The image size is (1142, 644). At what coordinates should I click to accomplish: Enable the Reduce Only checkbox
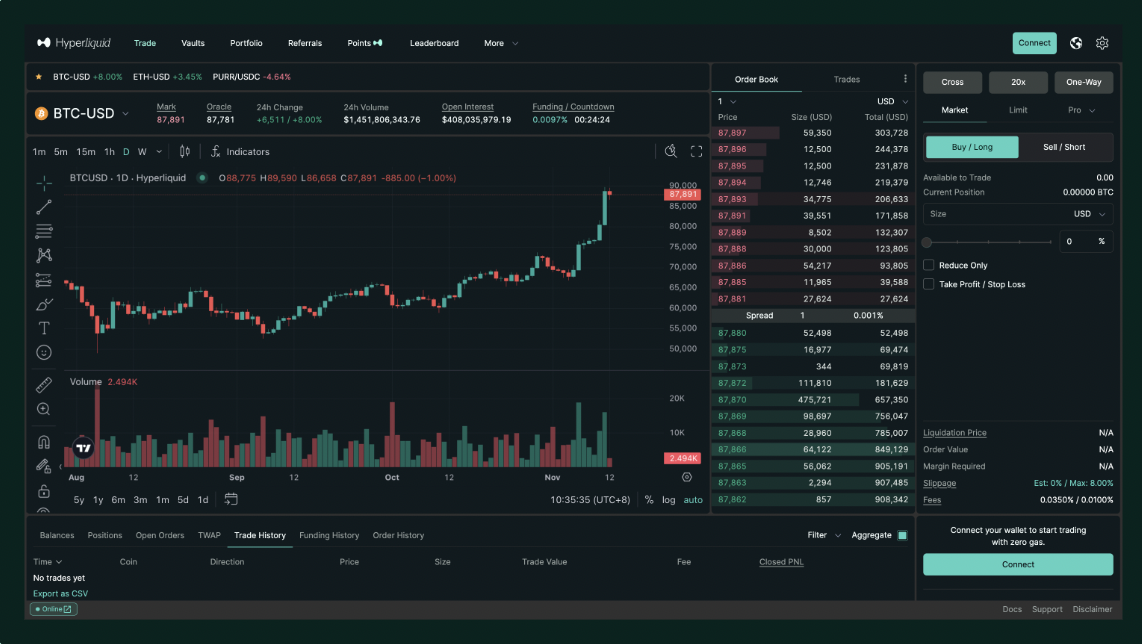pos(929,265)
